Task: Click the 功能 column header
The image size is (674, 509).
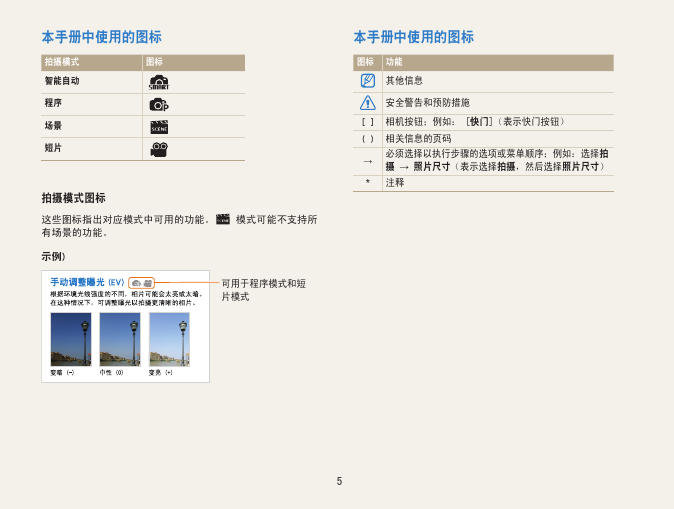Action: [394, 62]
